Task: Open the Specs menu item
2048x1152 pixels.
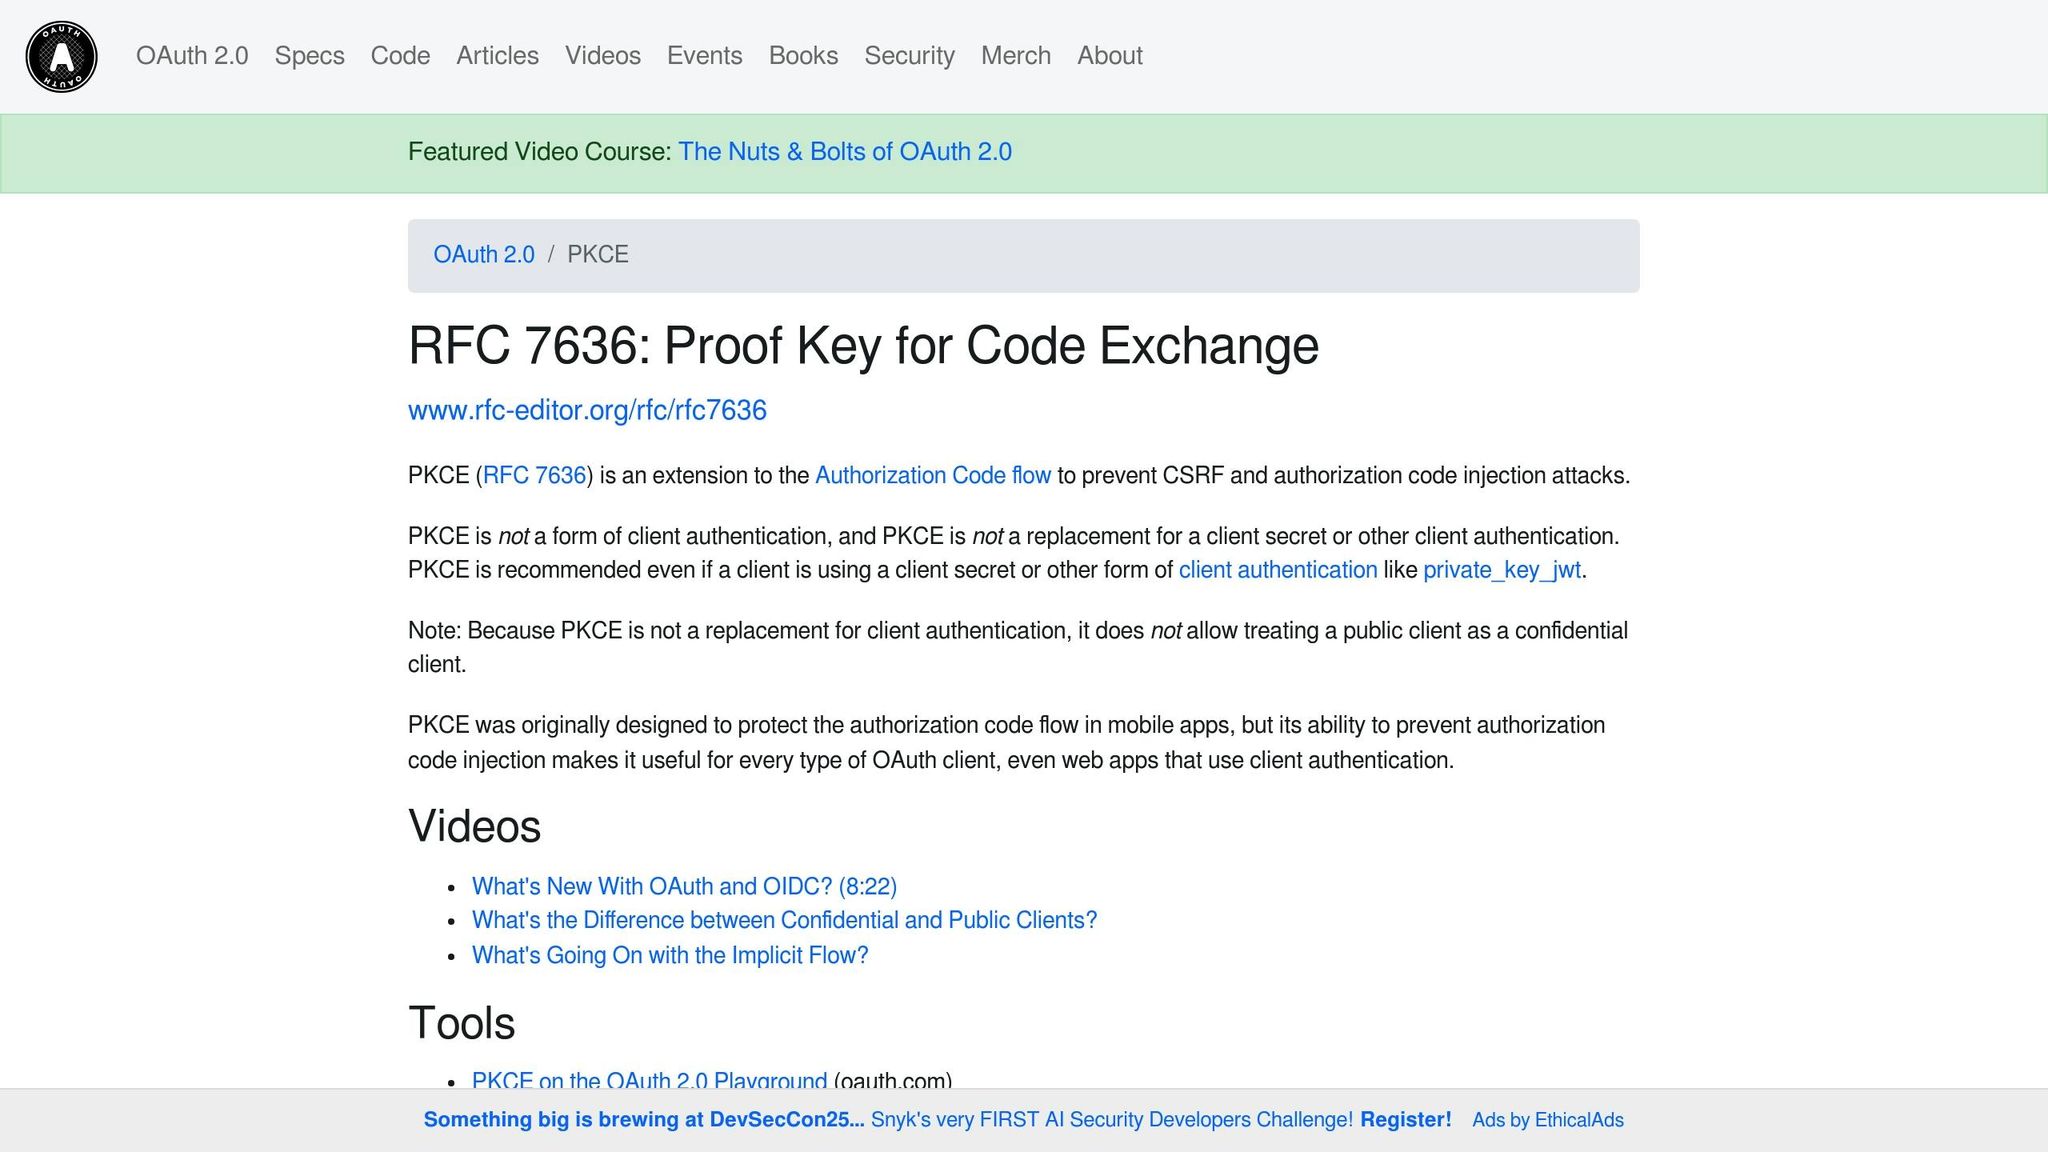Action: (309, 56)
